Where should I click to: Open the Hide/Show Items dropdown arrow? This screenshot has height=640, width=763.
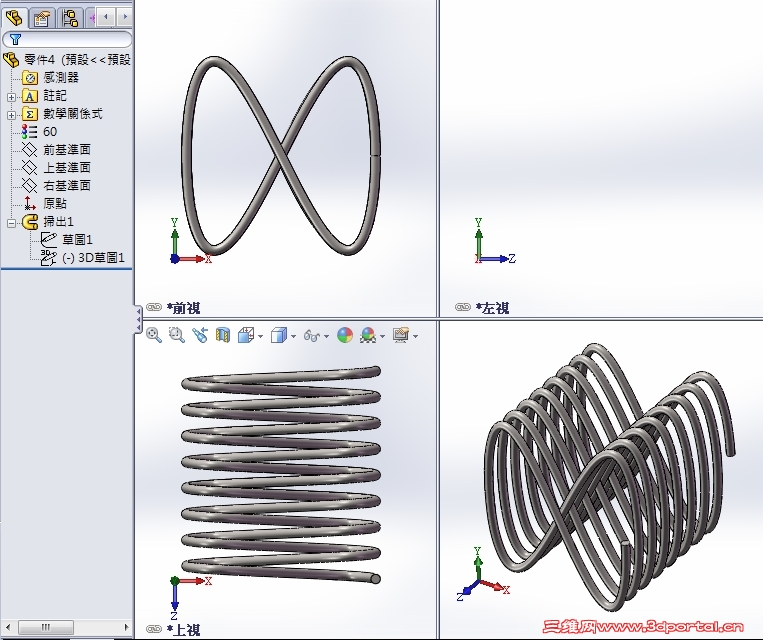click(327, 336)
